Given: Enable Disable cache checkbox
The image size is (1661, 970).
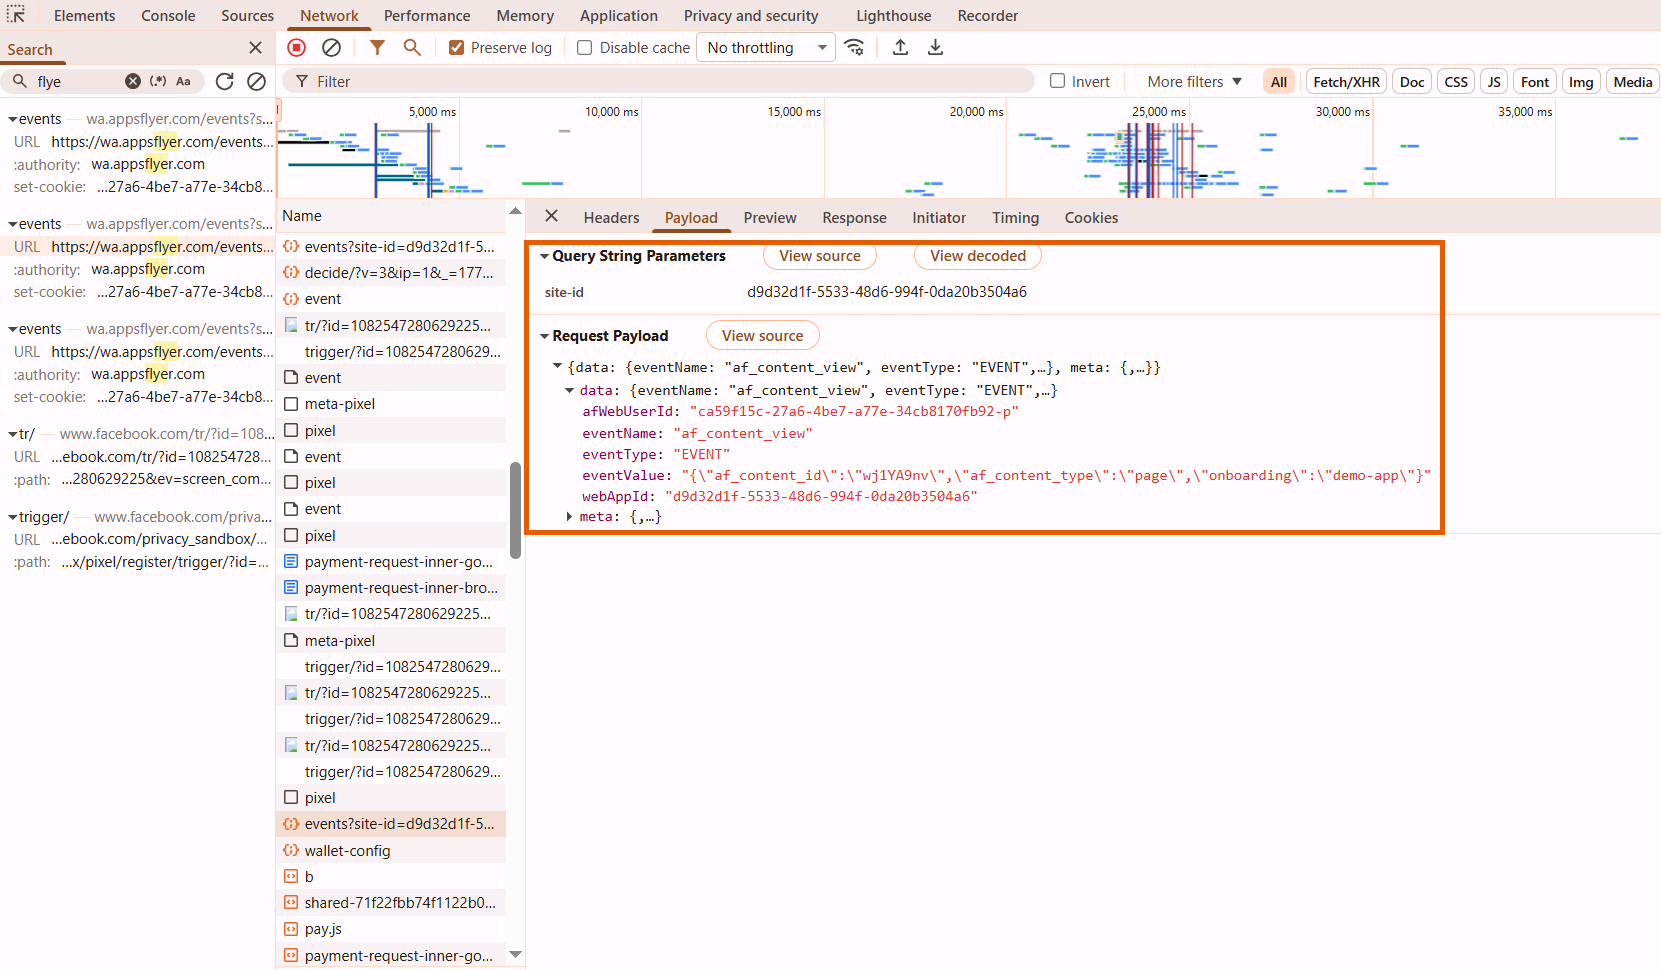Looking at the screenshot, I should pyautogui.click(x=585, y=48).
